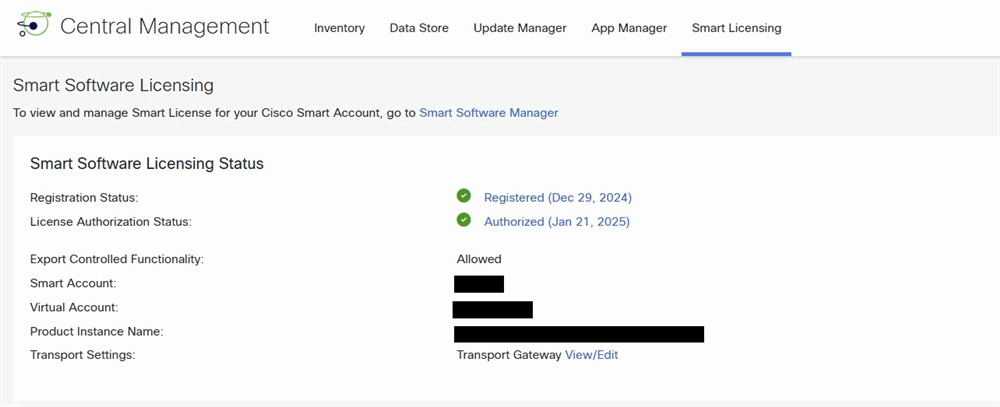Go to the Update Manager tab
This screenshot has width=1000, height=407.
point(520,28)
